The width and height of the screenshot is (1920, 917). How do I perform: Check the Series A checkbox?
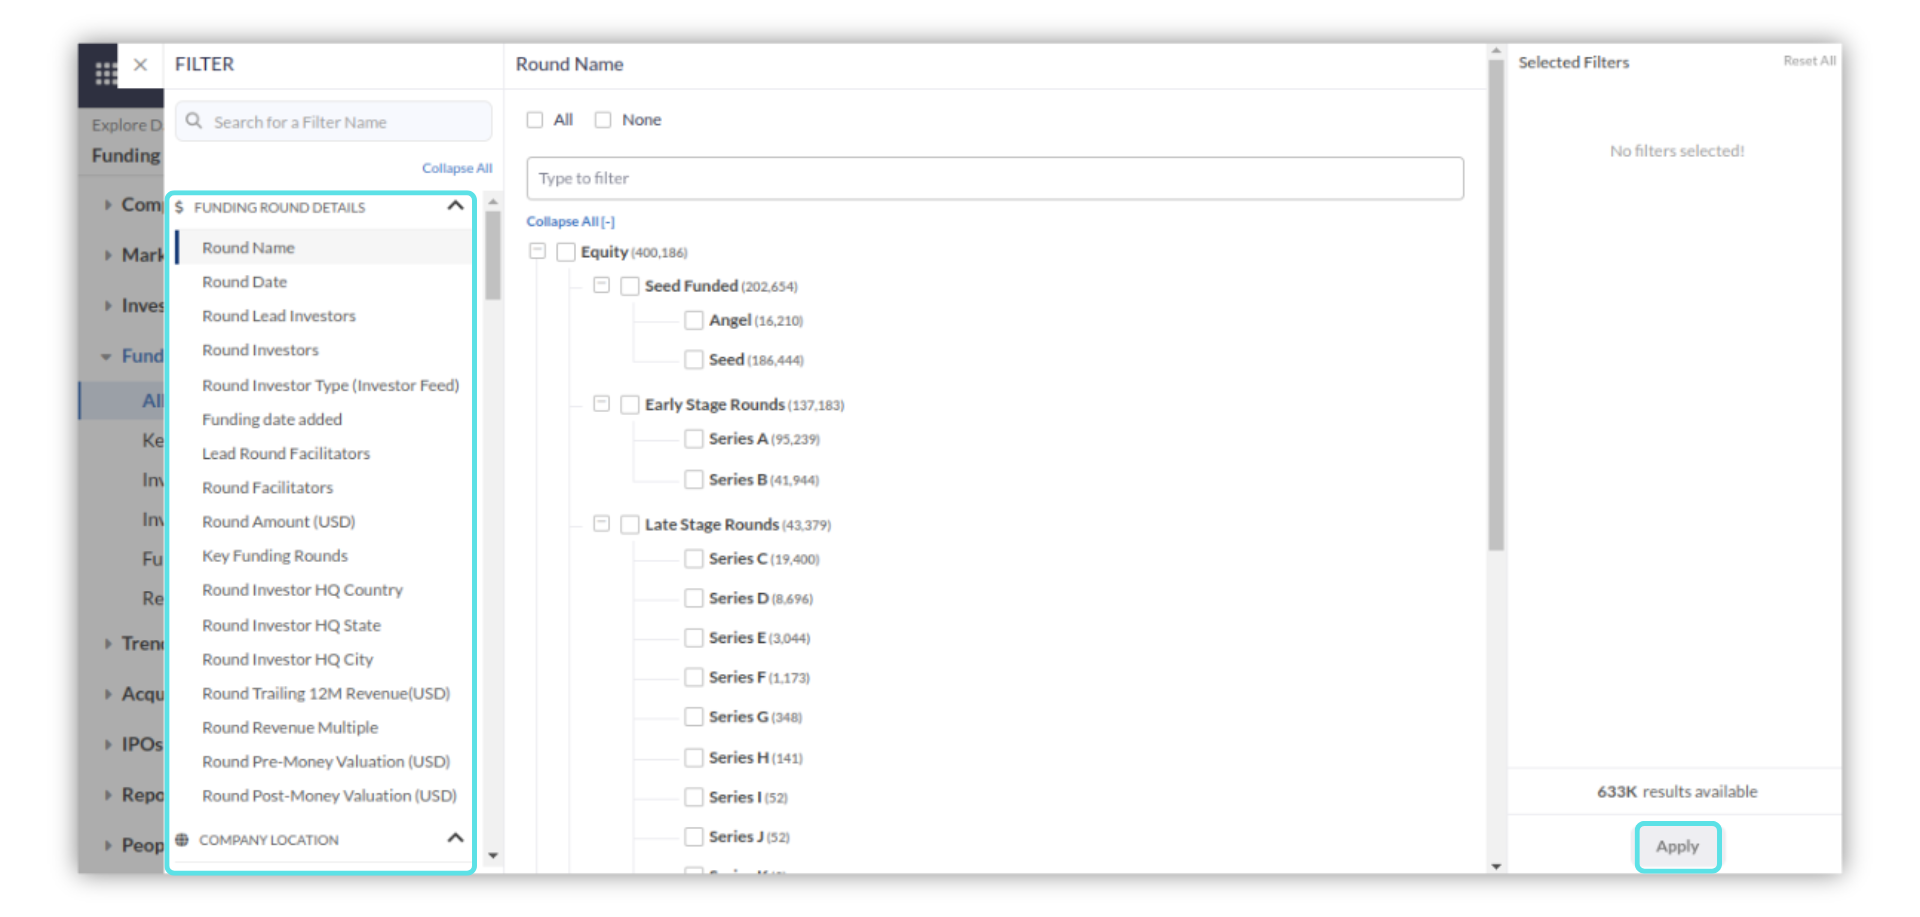694,439
